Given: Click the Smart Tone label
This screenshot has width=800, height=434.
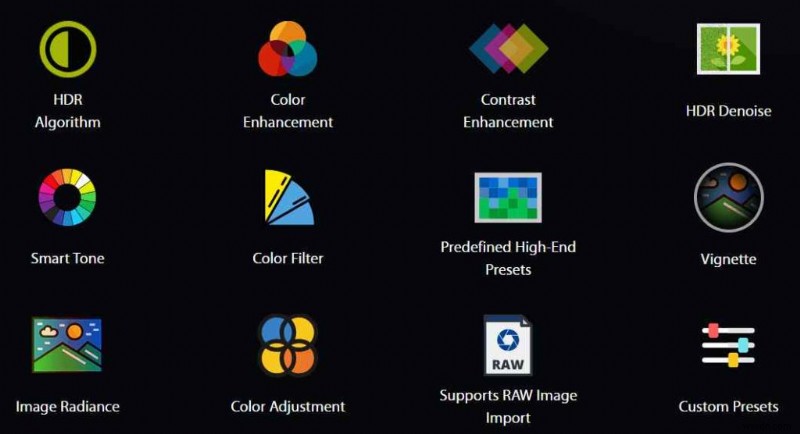Looking at the screenshot, I should (67, 258).
